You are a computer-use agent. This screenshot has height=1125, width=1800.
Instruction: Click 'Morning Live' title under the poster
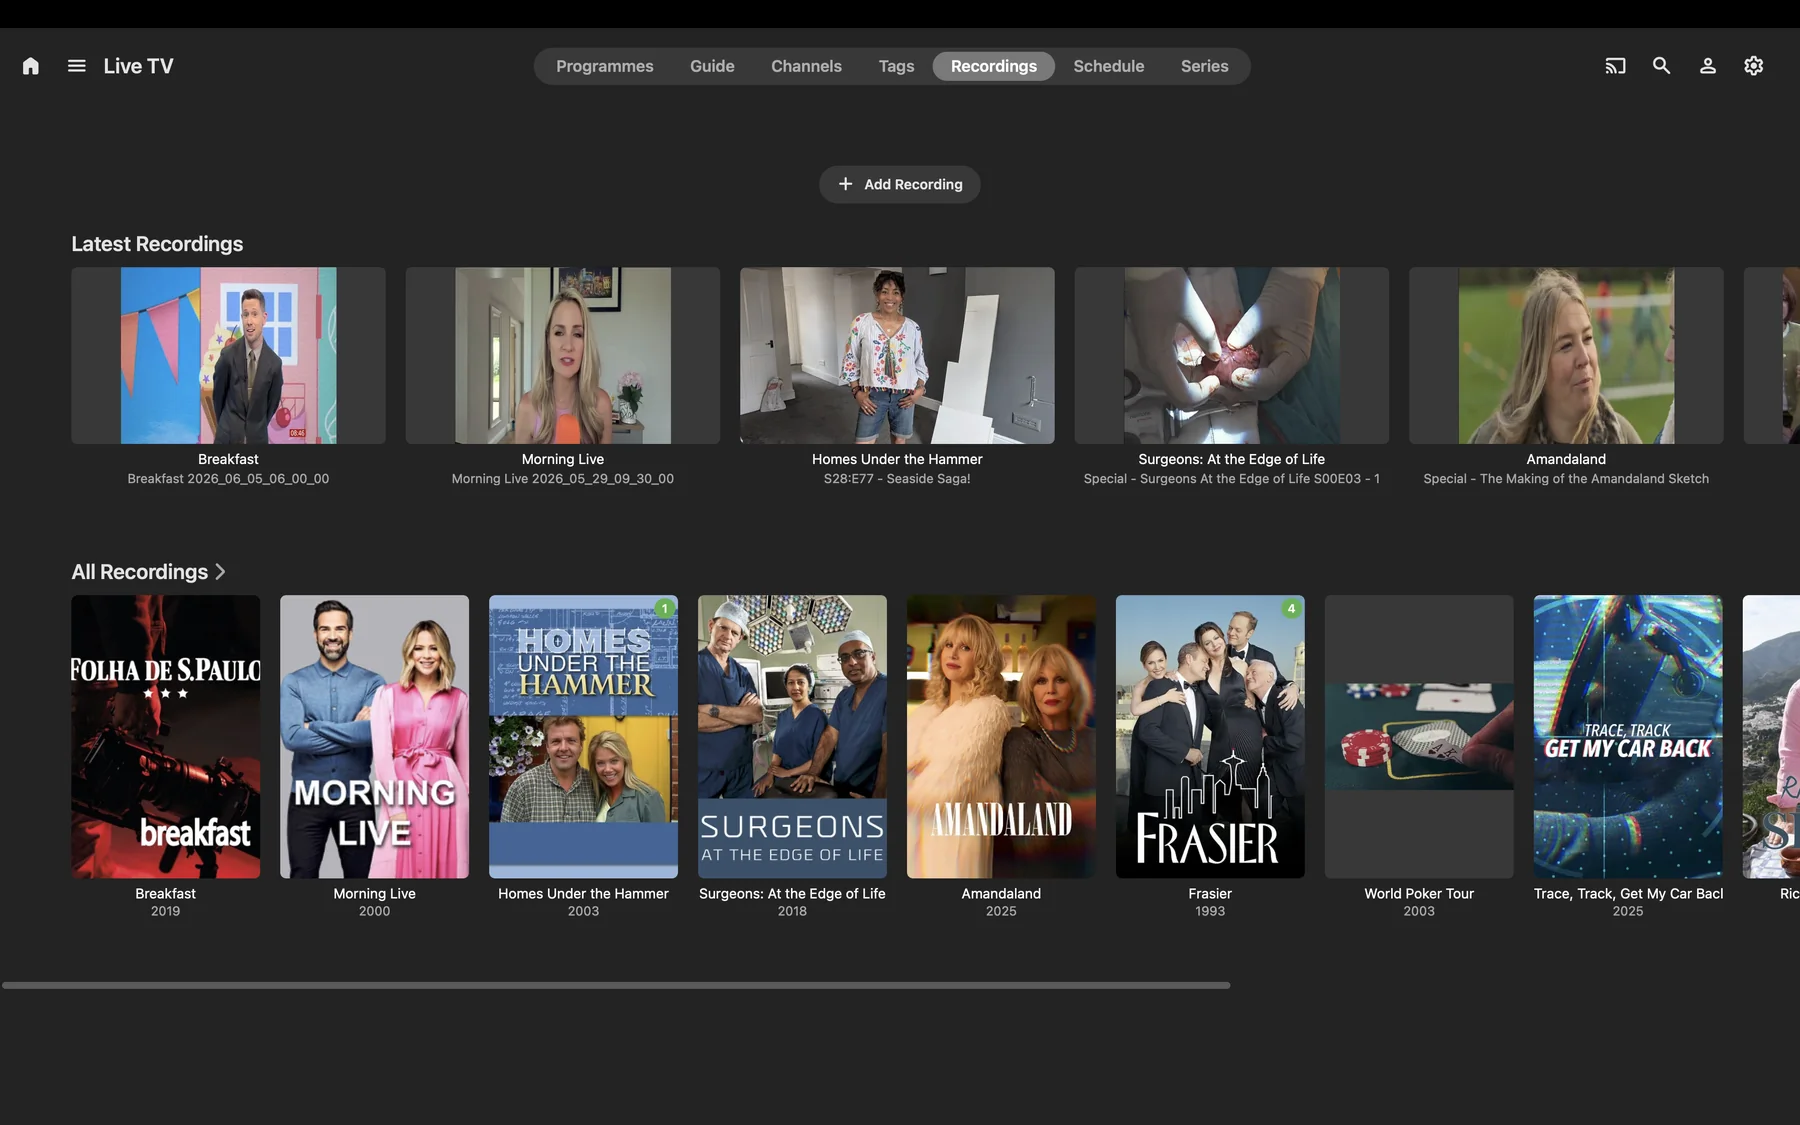click(x=374, y=894)
